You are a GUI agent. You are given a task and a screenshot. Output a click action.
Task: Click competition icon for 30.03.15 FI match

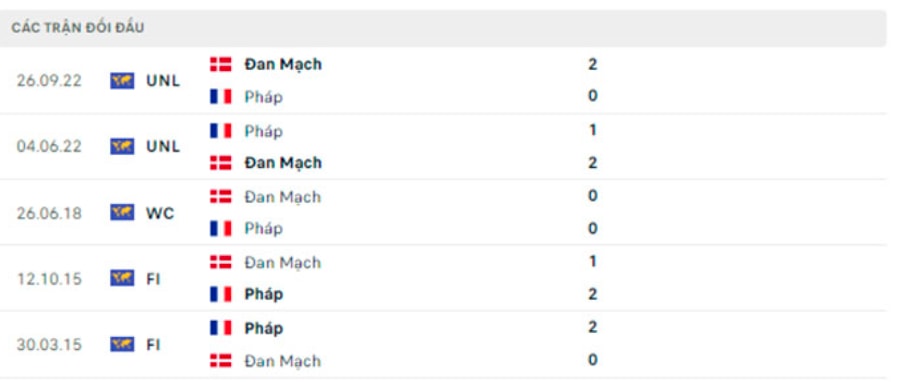click(x=122, y=345)
